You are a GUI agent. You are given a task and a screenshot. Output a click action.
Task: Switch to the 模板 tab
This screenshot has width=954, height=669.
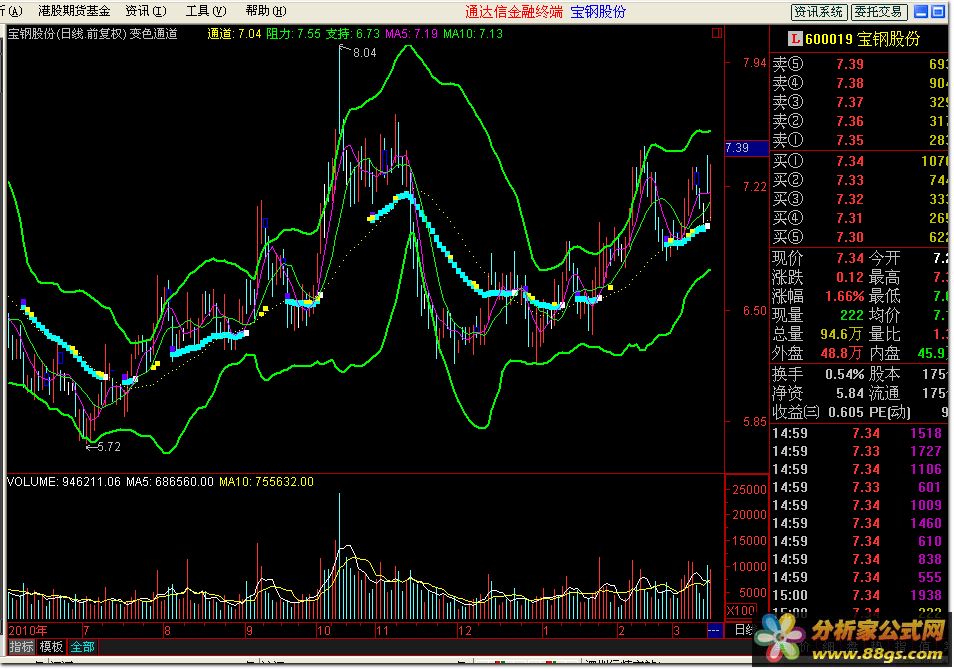51,647
